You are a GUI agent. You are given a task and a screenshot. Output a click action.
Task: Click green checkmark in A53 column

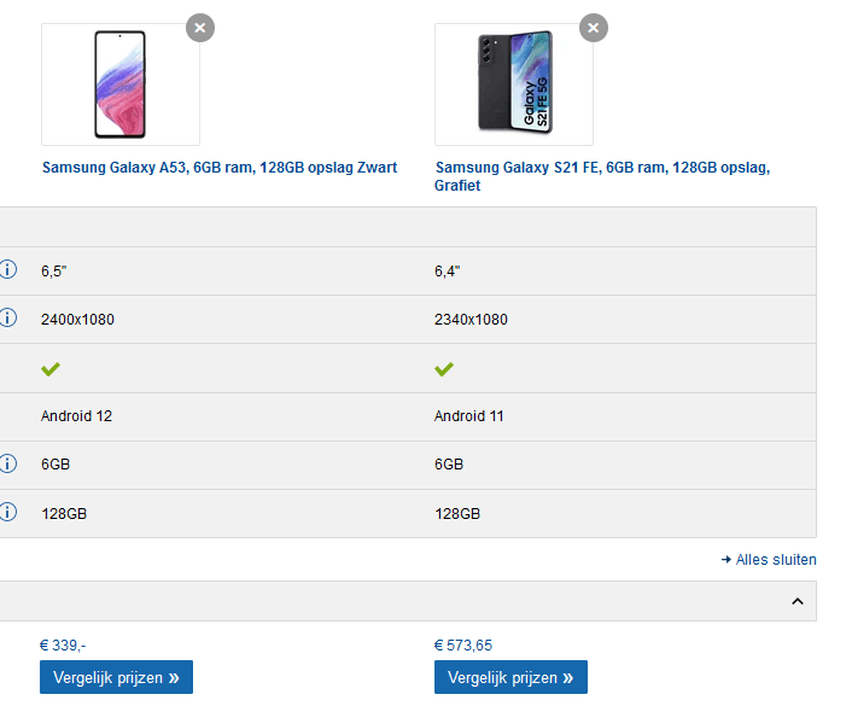pos(51,369)
